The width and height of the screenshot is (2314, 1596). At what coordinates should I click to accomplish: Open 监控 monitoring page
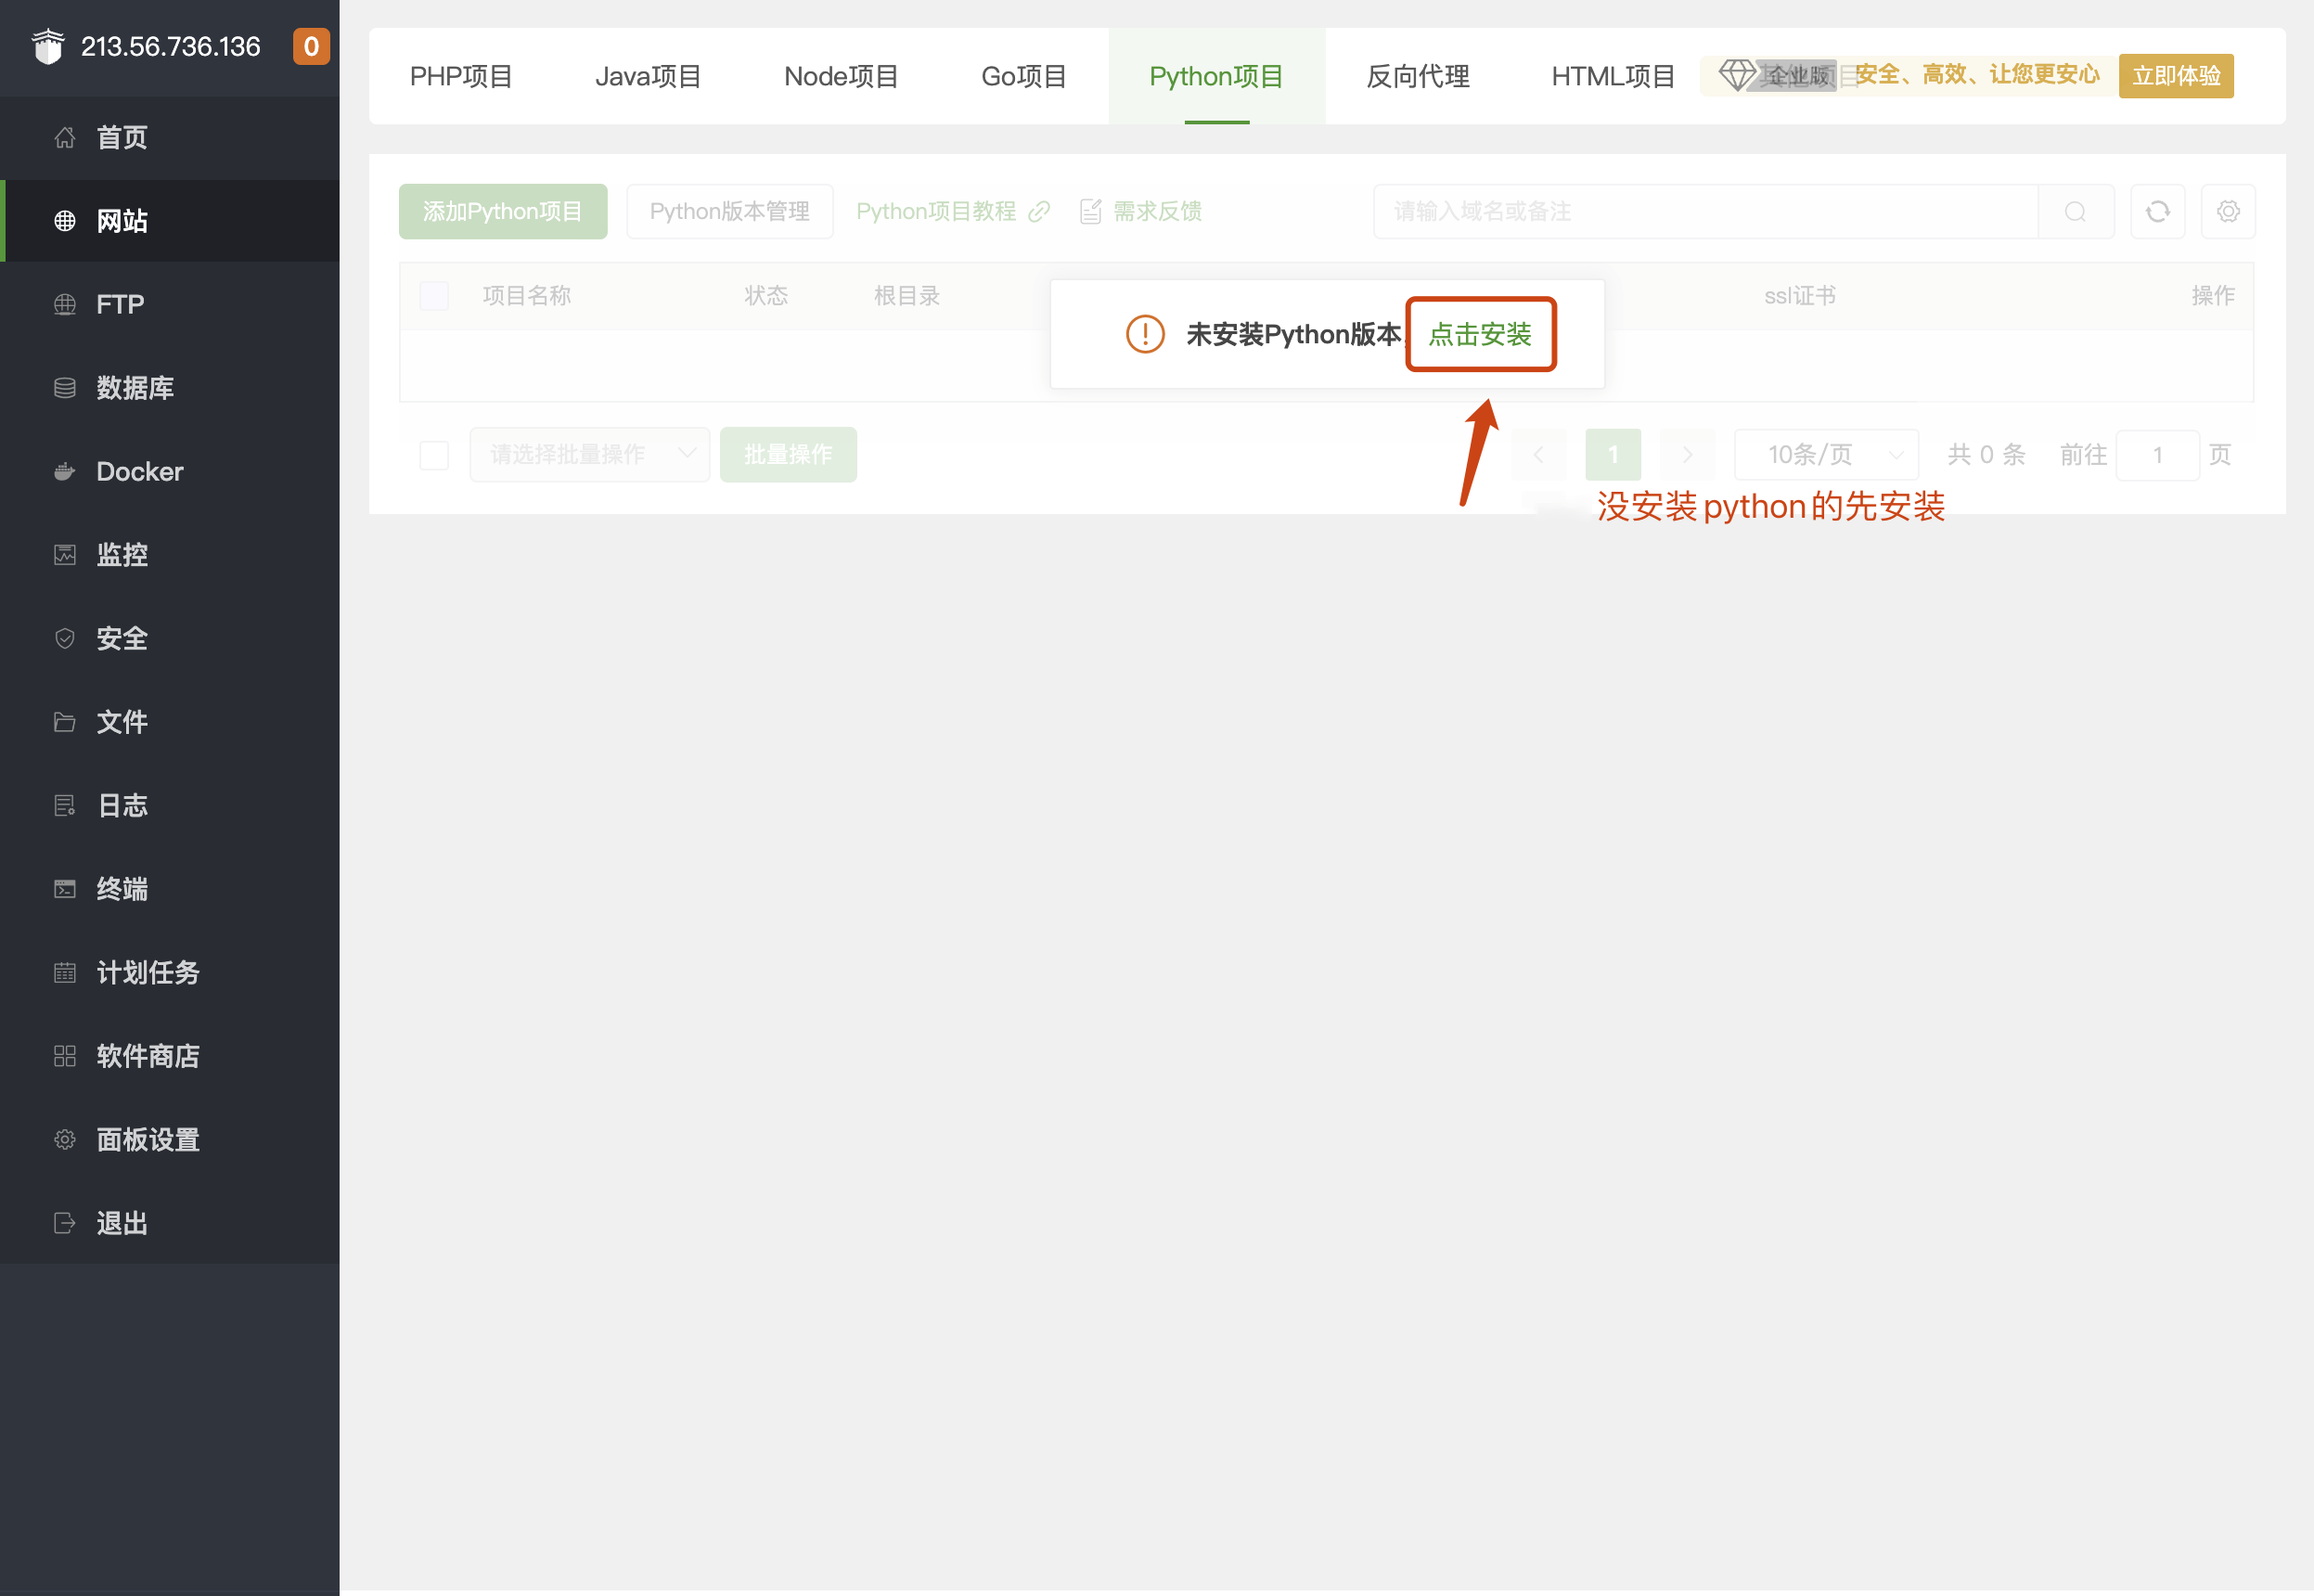pyautogui.click(x=170, y=555)
